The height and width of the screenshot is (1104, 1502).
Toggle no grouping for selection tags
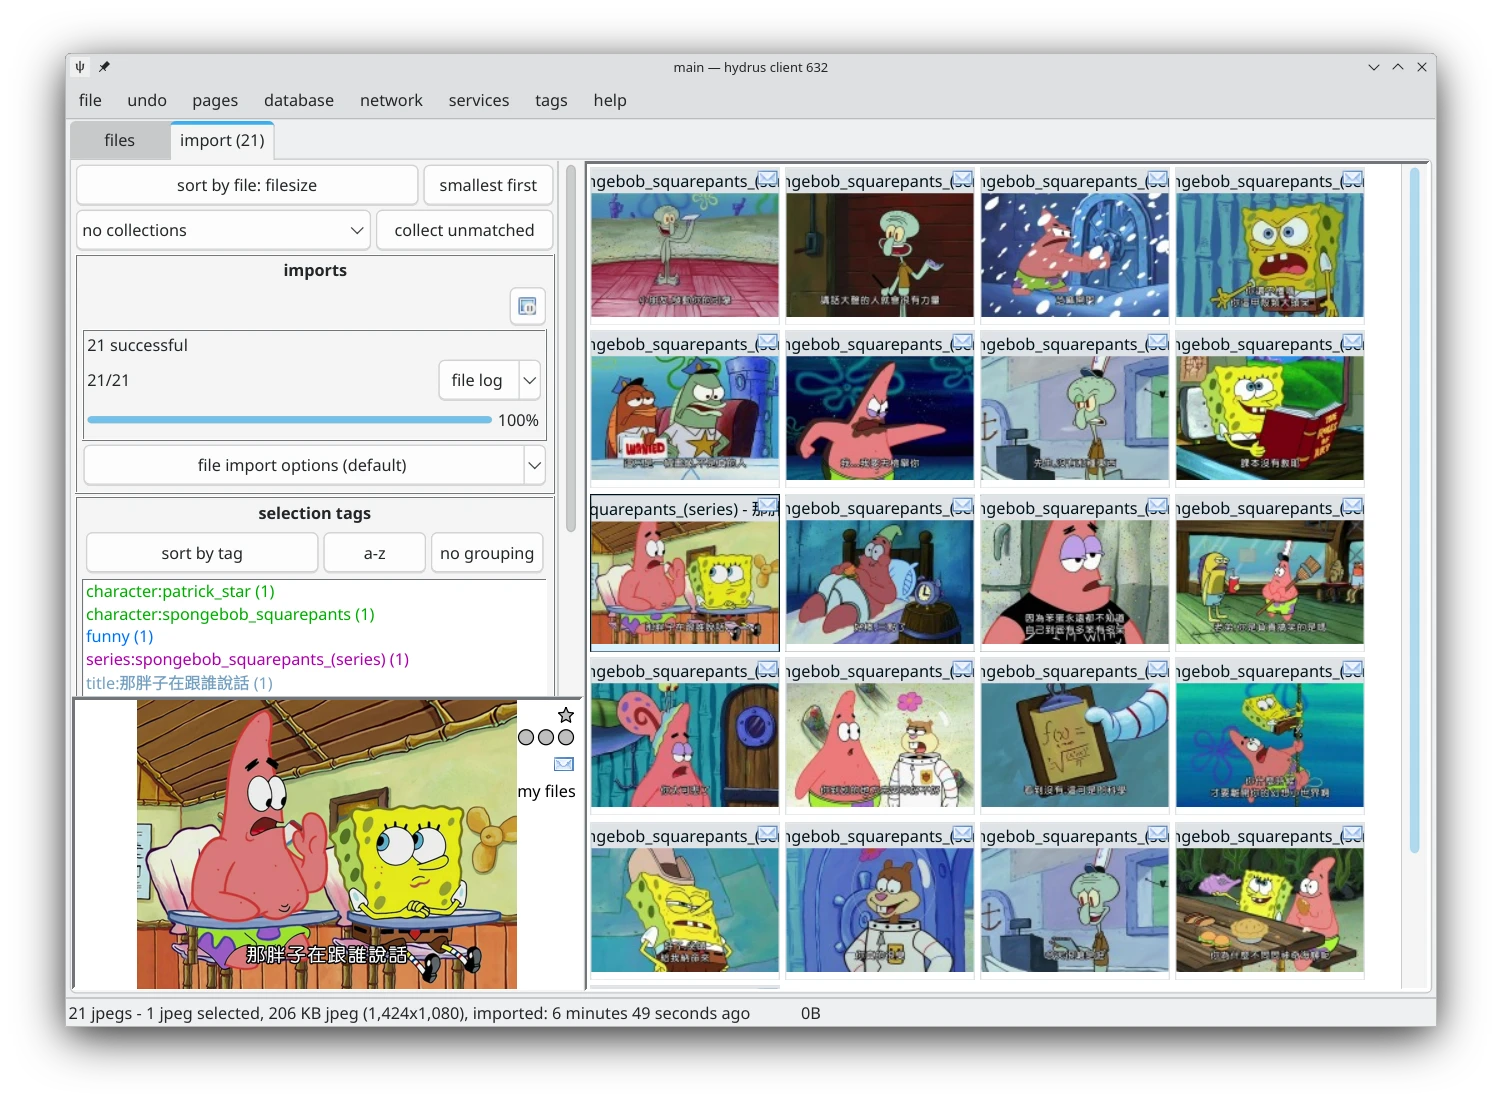(487, 552)
